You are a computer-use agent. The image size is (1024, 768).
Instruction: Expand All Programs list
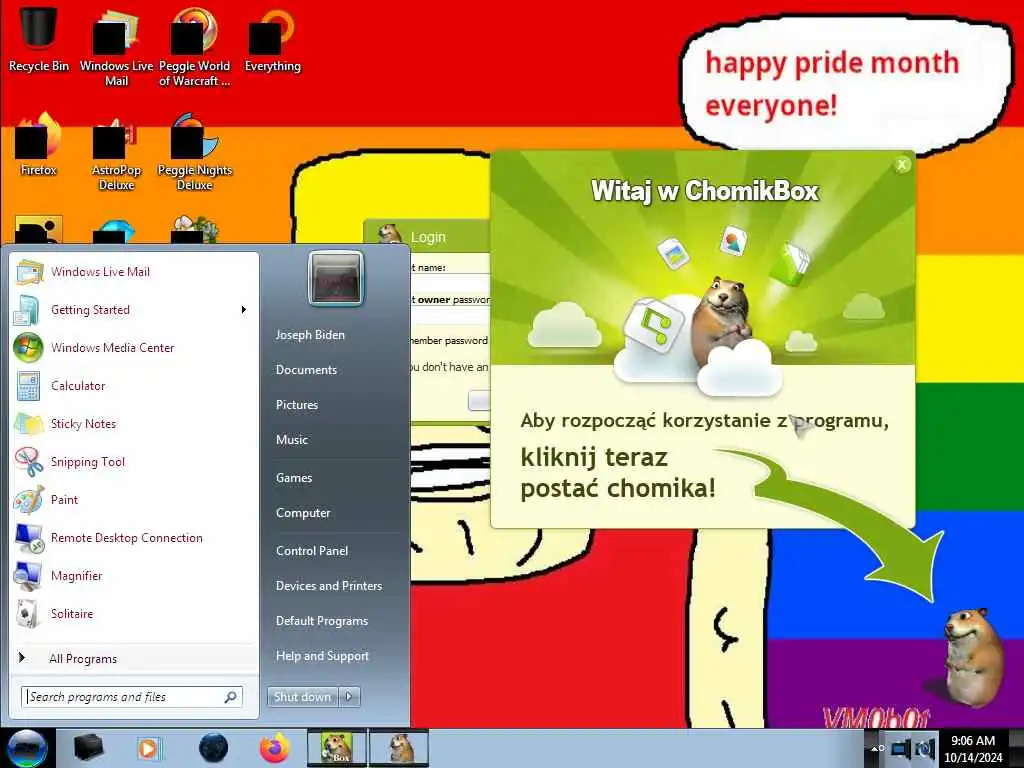[x=134, y=659]
